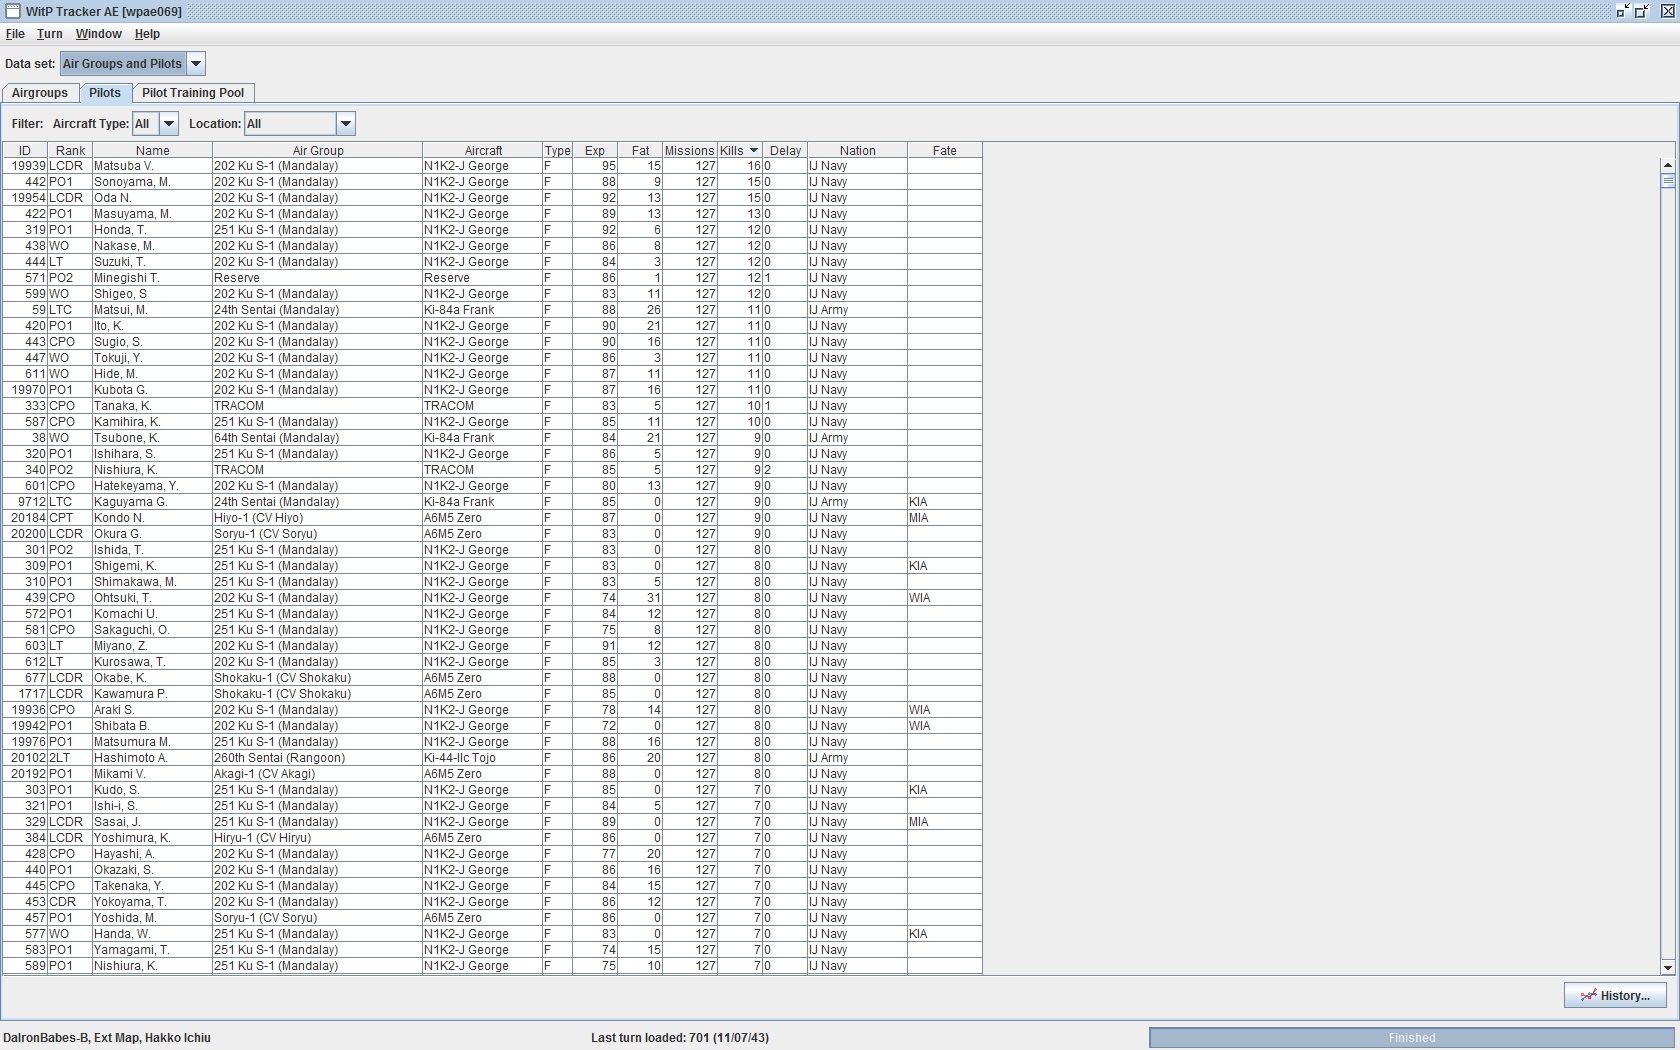Switch to the Pilot Training Pool tab
This screenshot has width=1680, height=1050.
[193, 93]
